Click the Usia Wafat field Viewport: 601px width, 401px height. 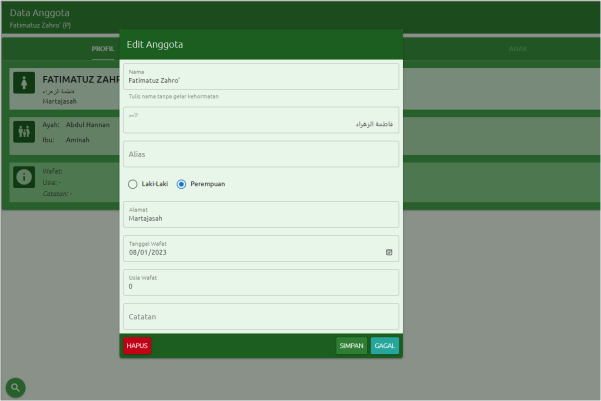pos(260,285)
